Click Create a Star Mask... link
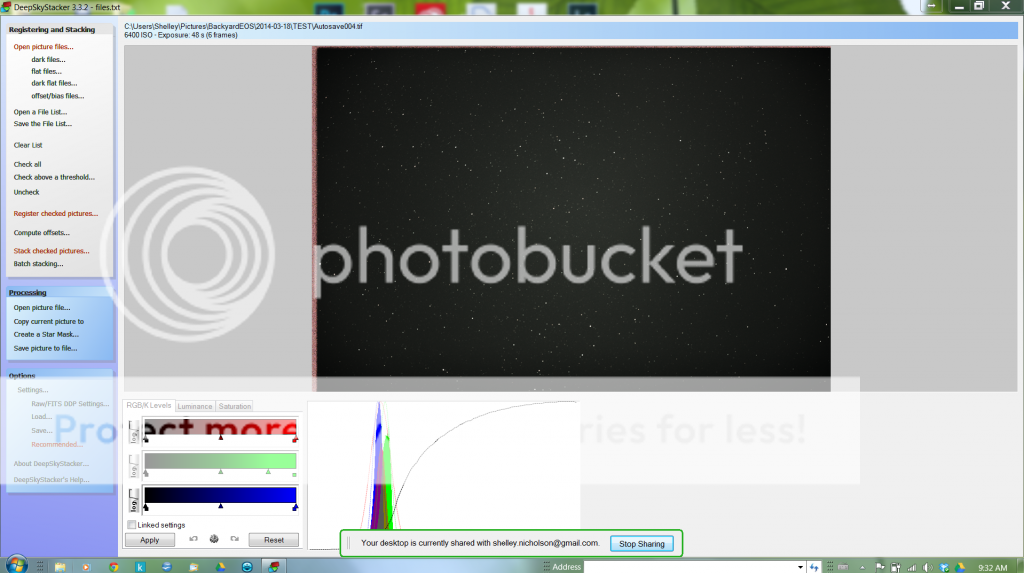Screen dimensions: 1024x573 [x=46, y=335]
